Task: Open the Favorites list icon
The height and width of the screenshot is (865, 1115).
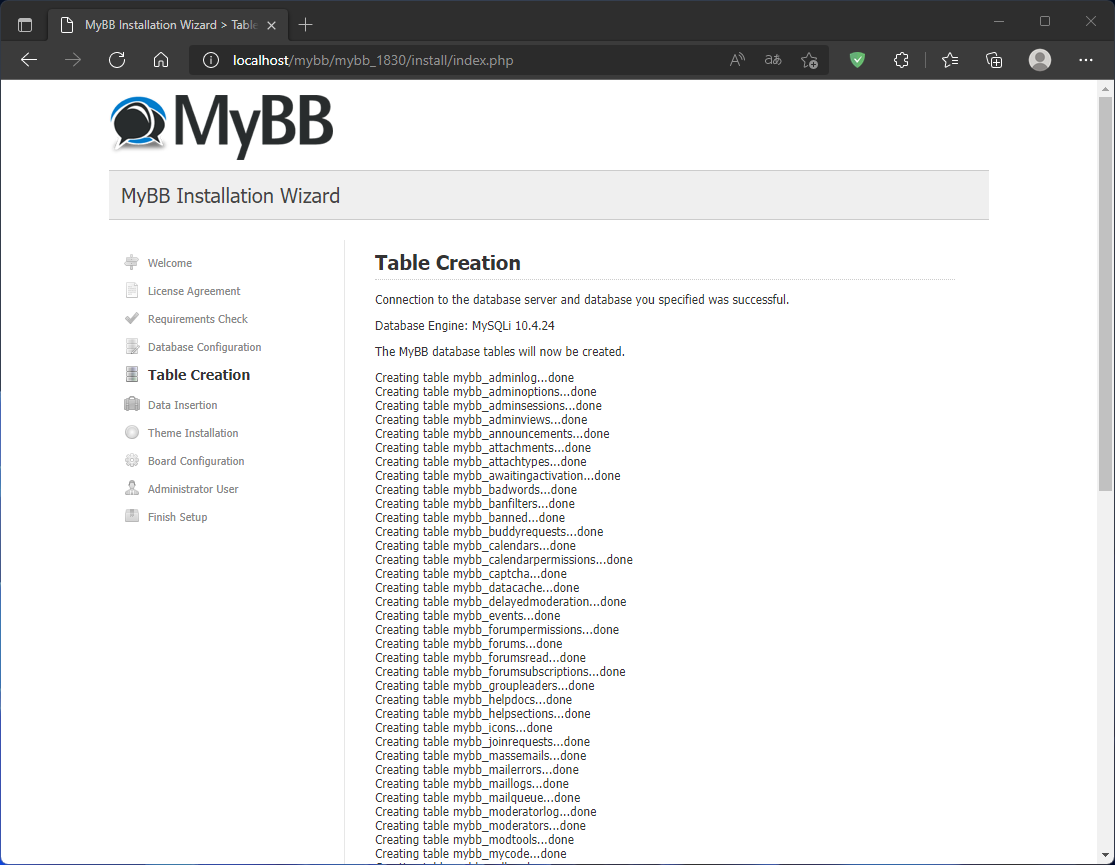Action: coord(950,60)
